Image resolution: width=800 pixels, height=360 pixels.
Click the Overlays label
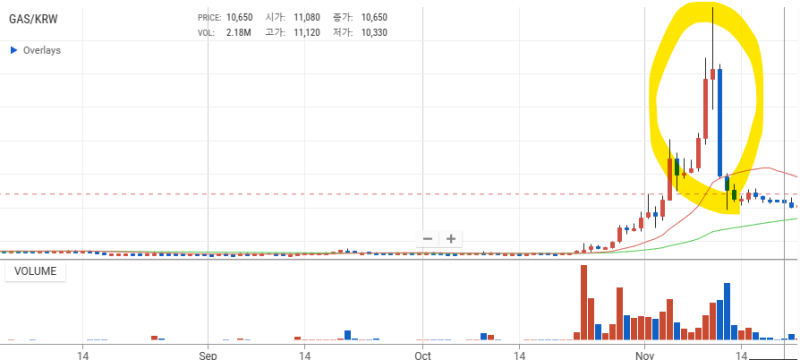coord(42,50)
